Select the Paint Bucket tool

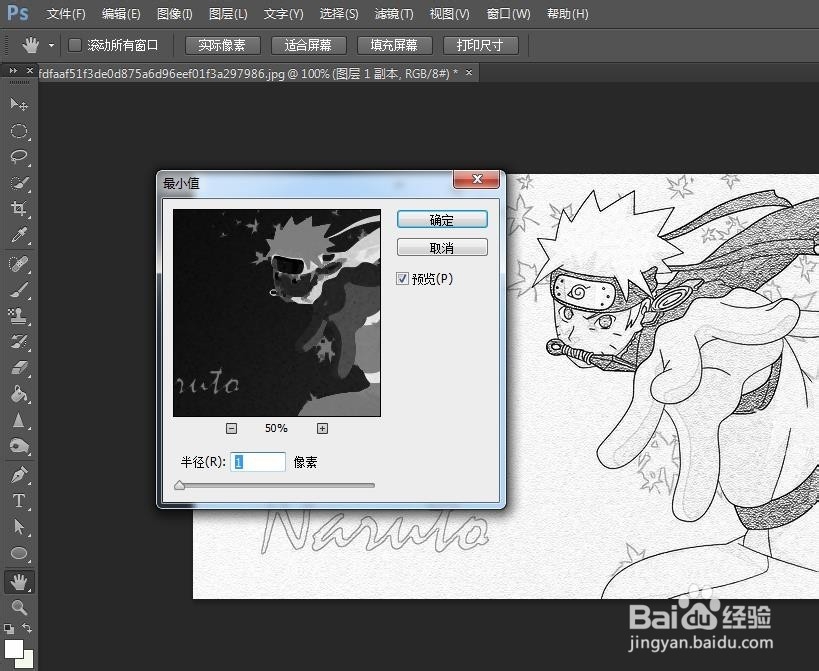pyautogui.click(x=19, y=394)
